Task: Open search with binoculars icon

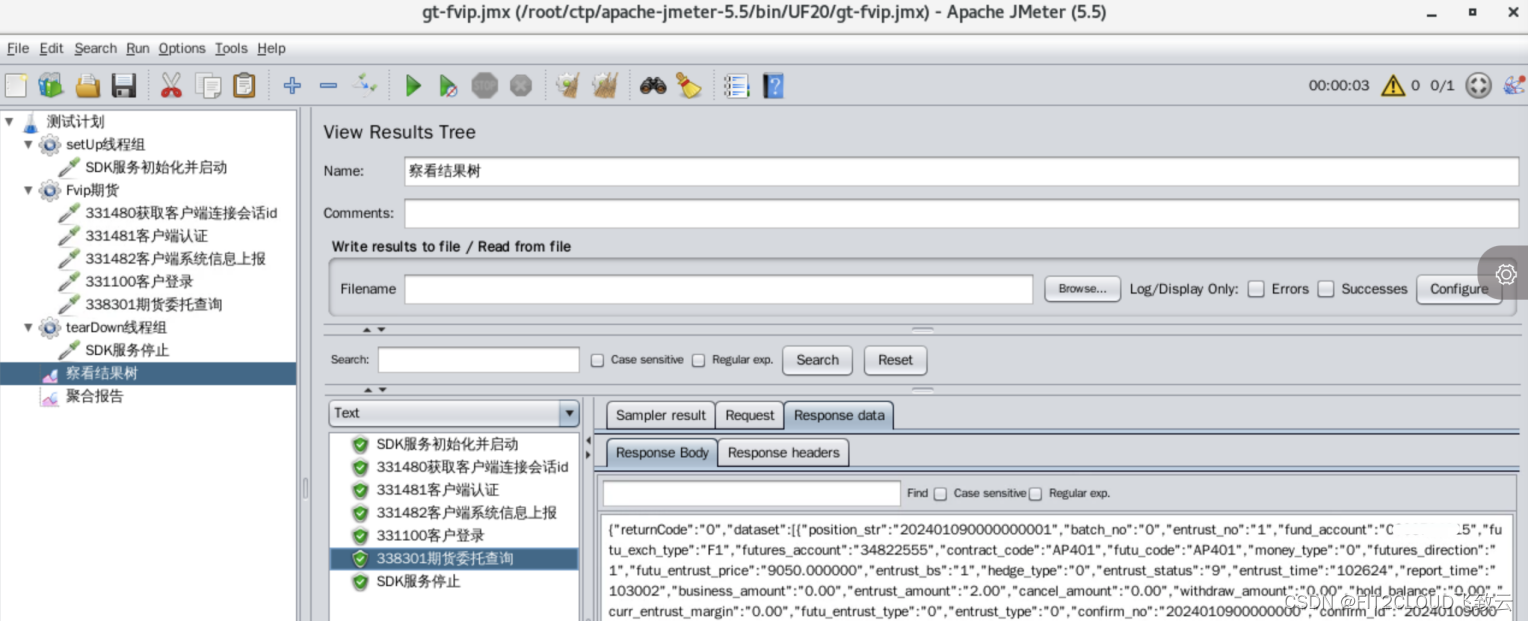Action: (653, 86)
